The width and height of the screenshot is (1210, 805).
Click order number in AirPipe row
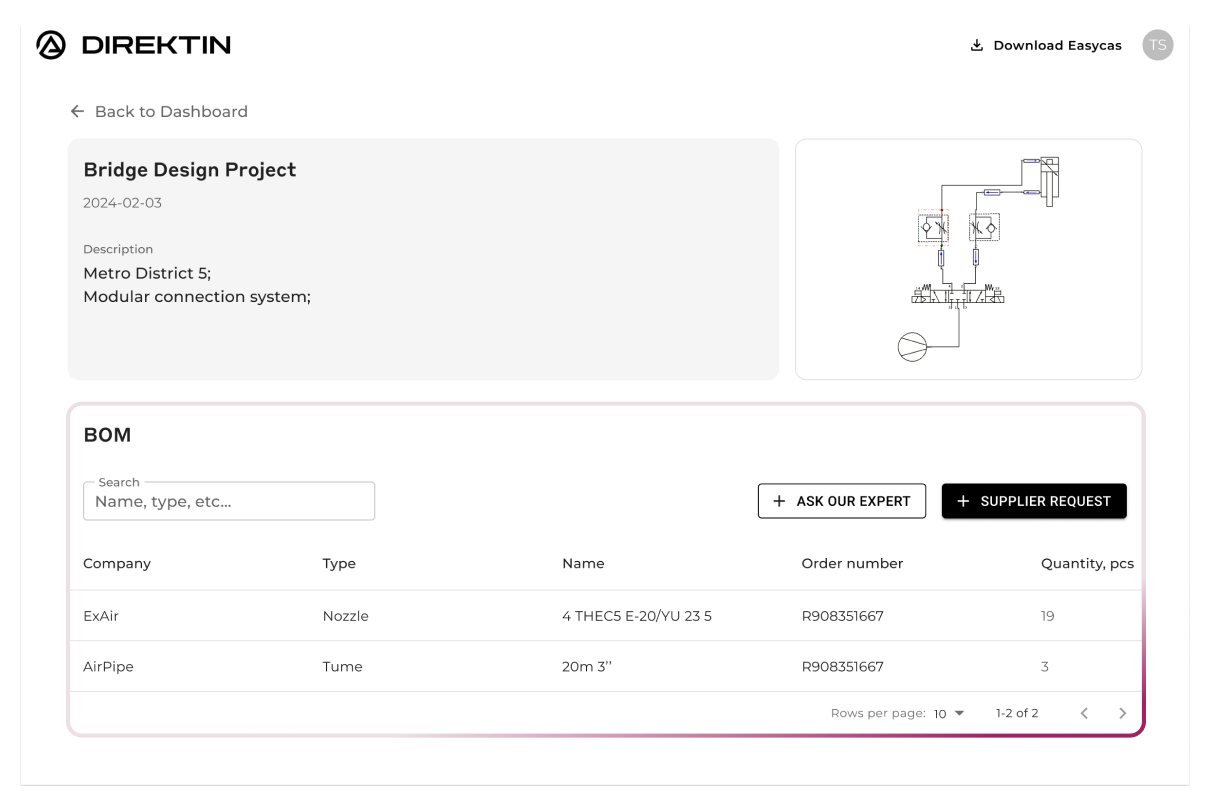coord(842,667)
